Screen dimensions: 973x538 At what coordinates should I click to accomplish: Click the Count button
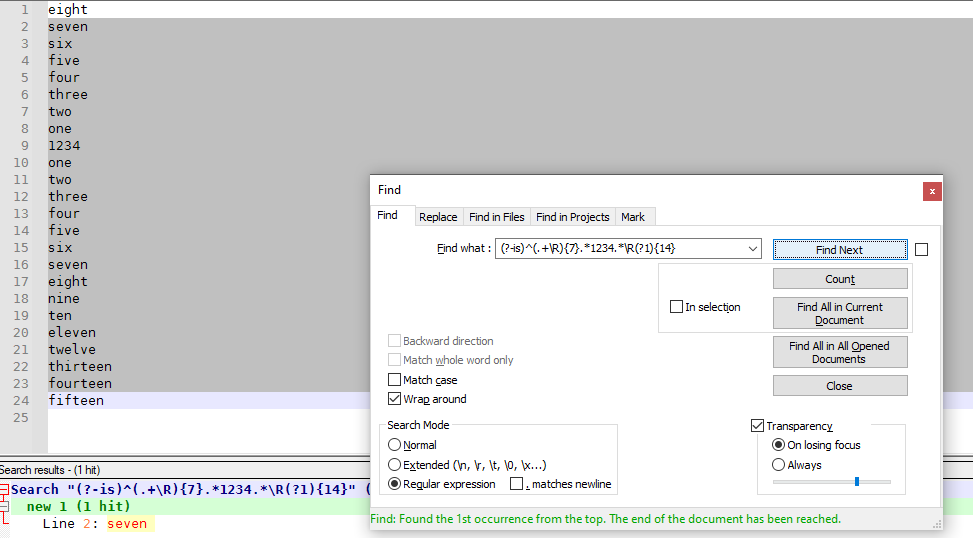[x=840, y=279]
